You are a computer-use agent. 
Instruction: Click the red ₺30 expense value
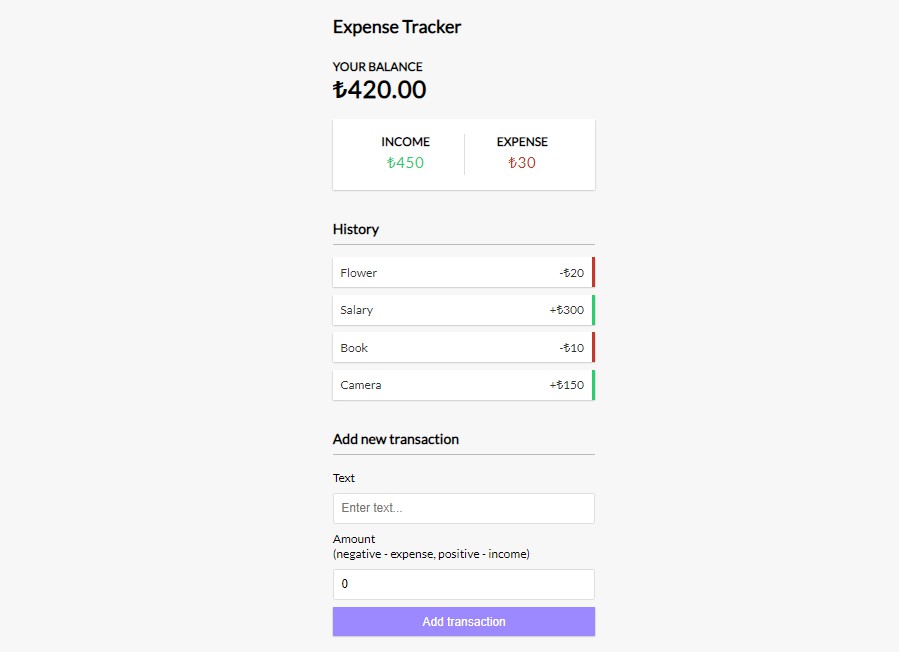click(x=521, y=162)
